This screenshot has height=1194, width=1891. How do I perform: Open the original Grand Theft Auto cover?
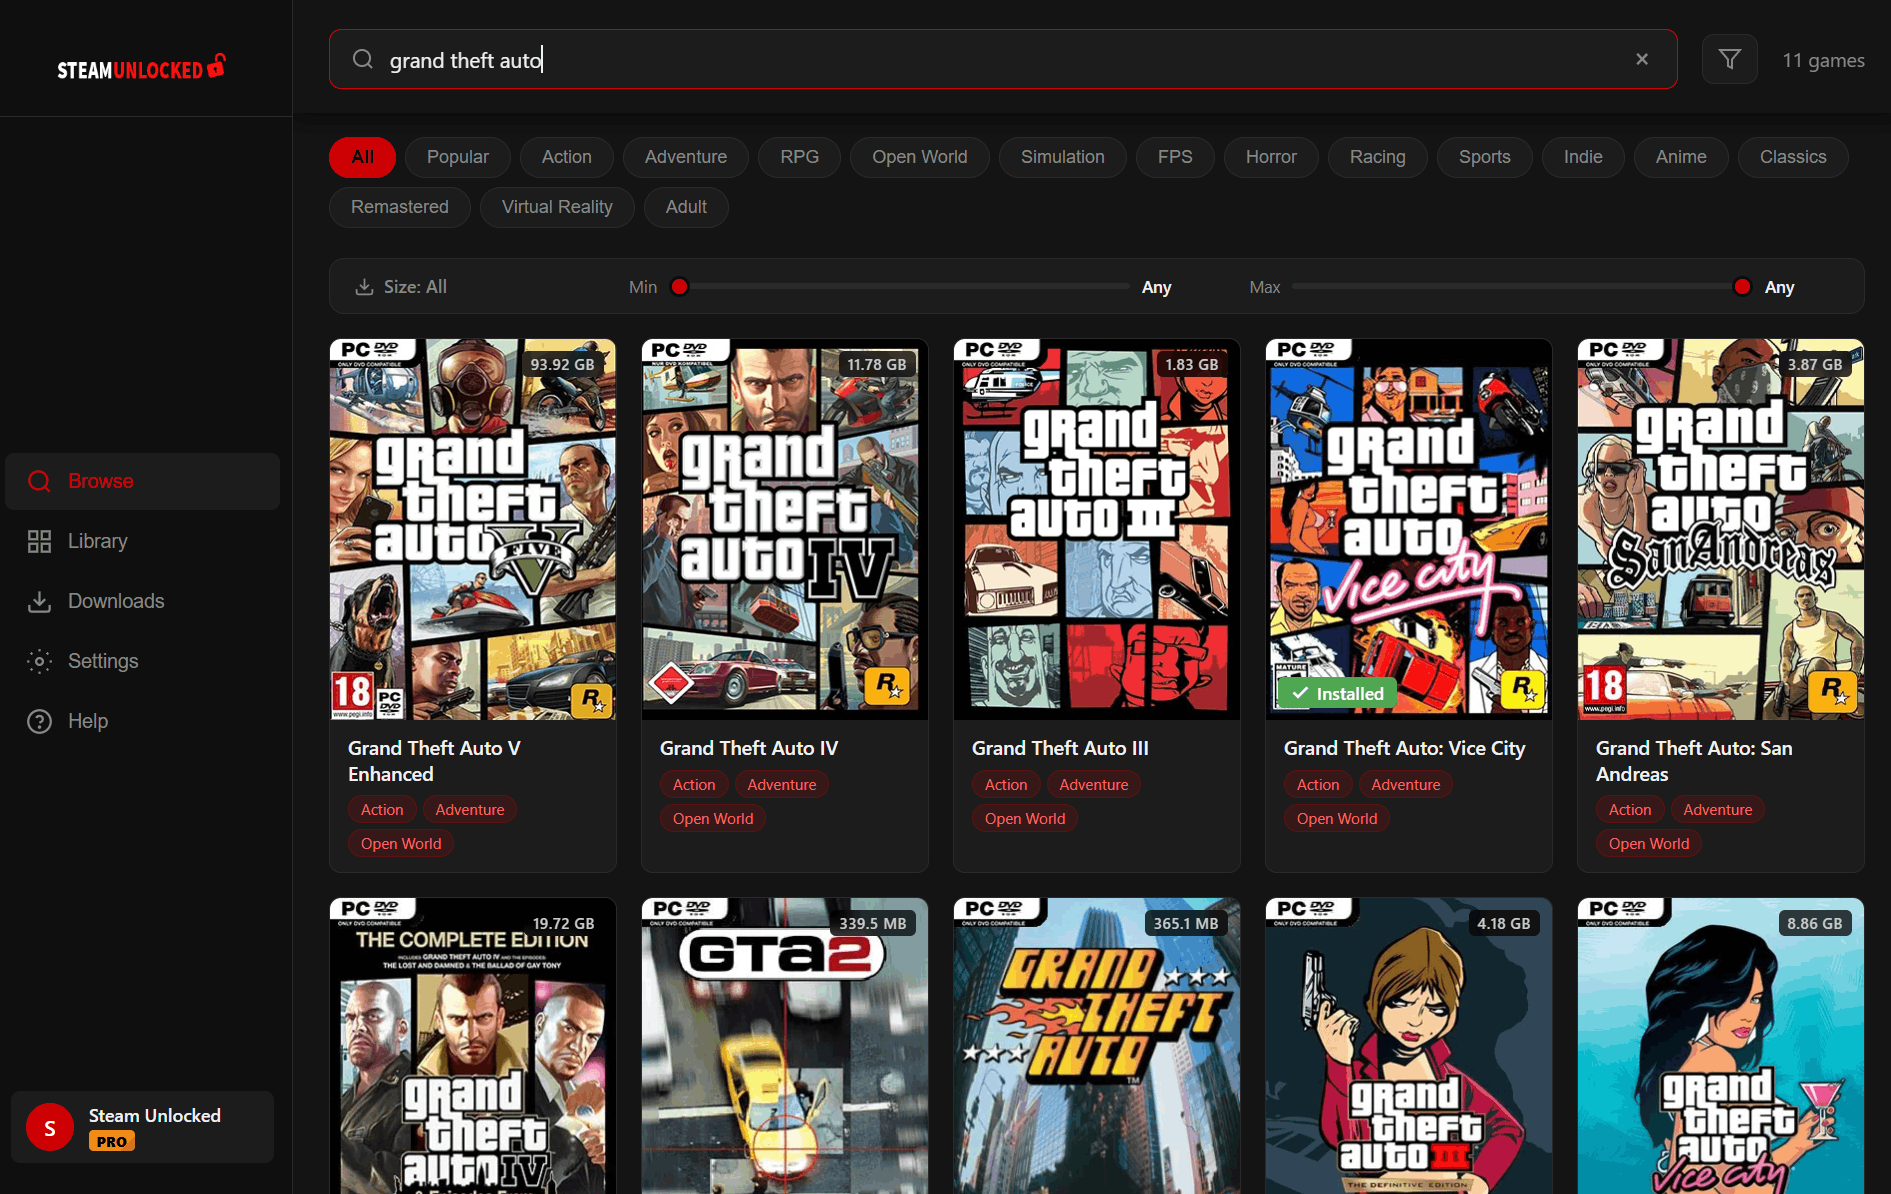pos(1097,1046)
